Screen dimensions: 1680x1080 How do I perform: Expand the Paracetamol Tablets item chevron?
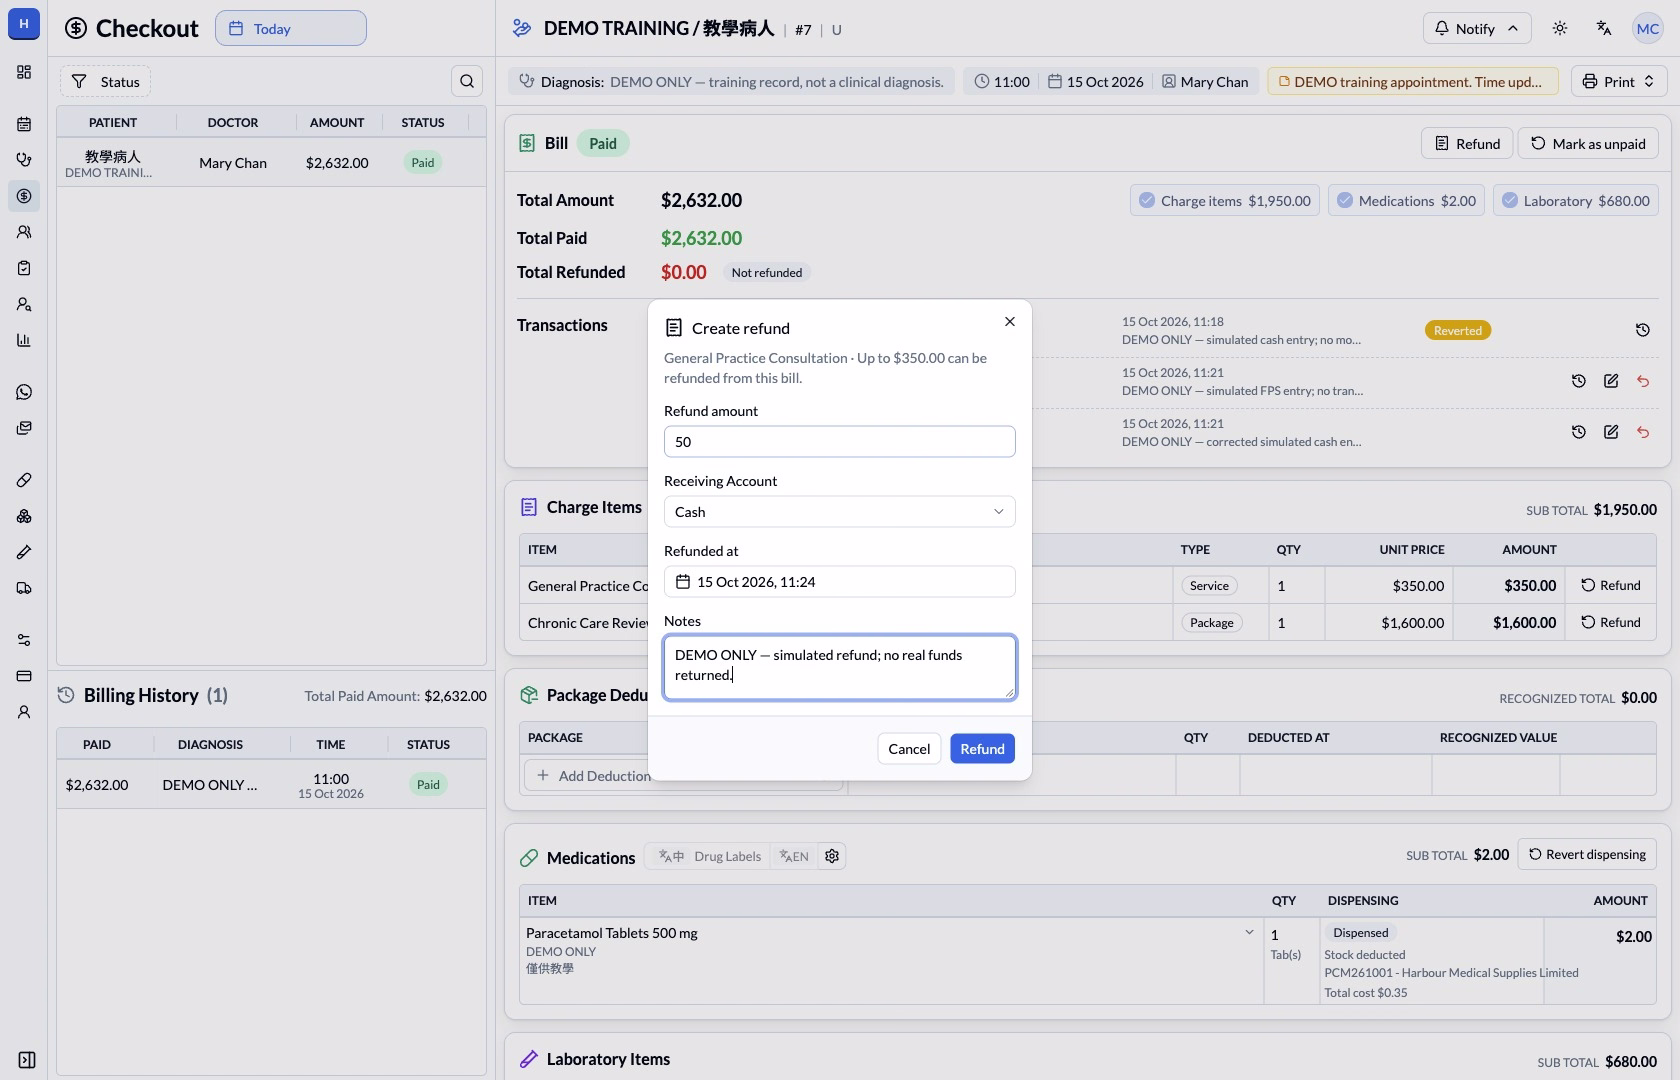[1249, 932]
